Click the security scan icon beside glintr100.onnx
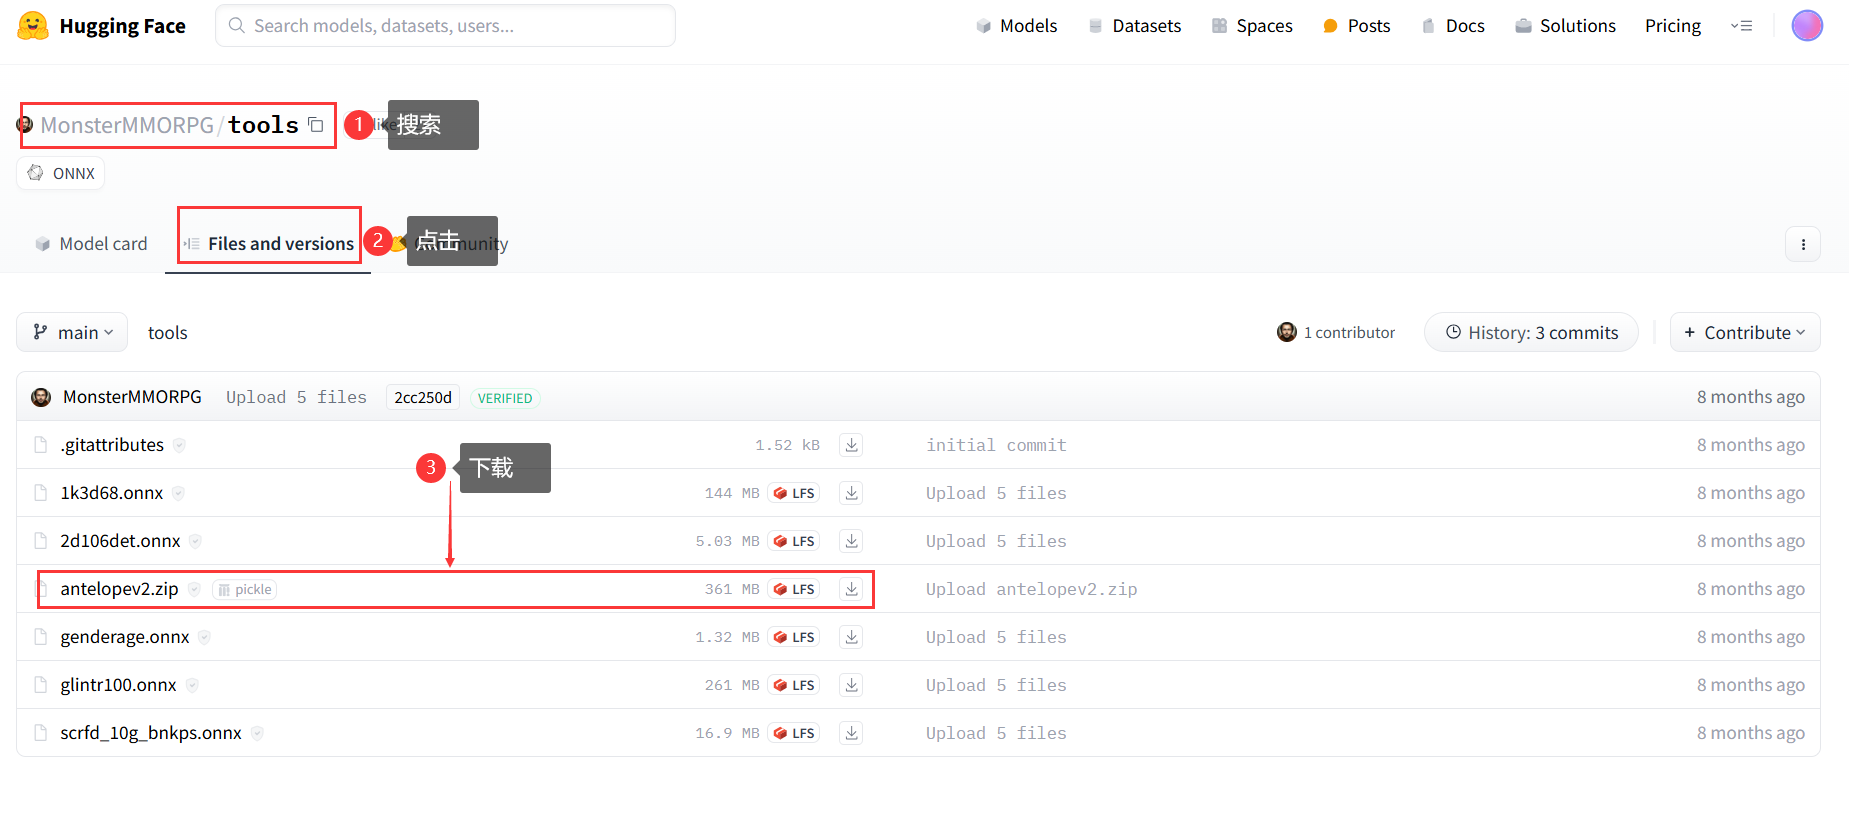The image size is (1849, 824). pyautogui.click(x=192, y=685)
